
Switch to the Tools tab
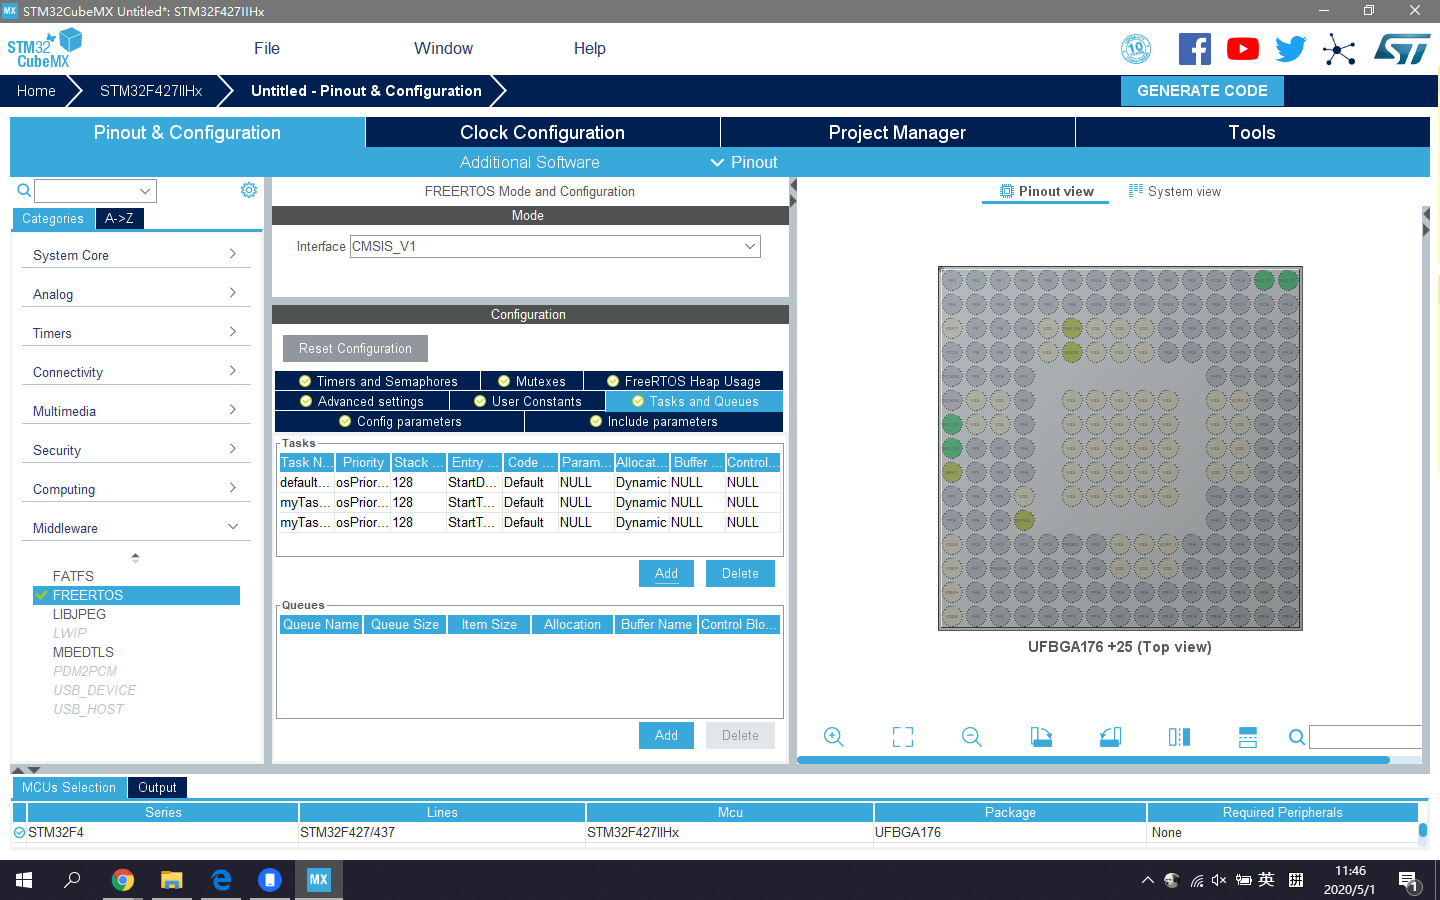(1252, 132)
